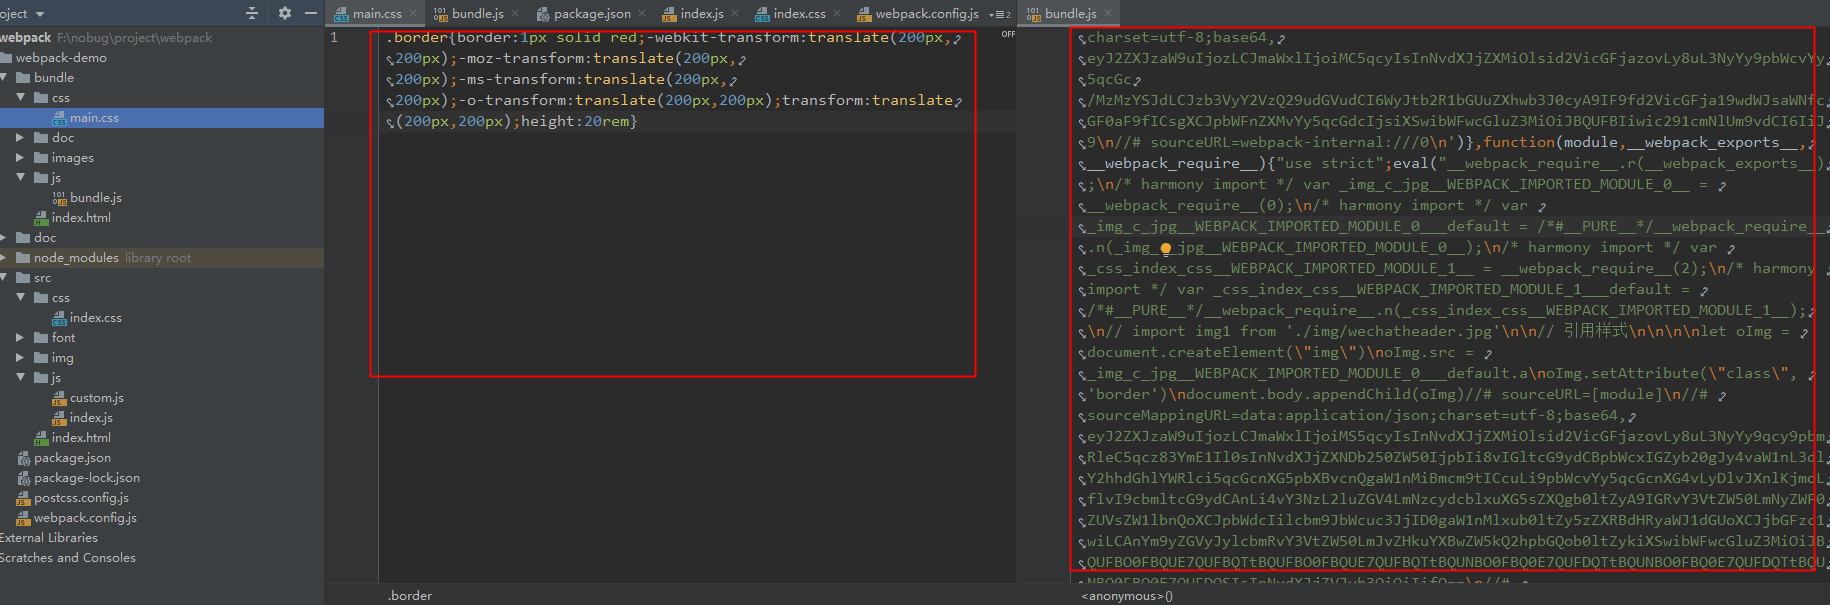Screen dimensions: 1830x605
Task: Collapse the js folder under bundle
Action: 21,177
